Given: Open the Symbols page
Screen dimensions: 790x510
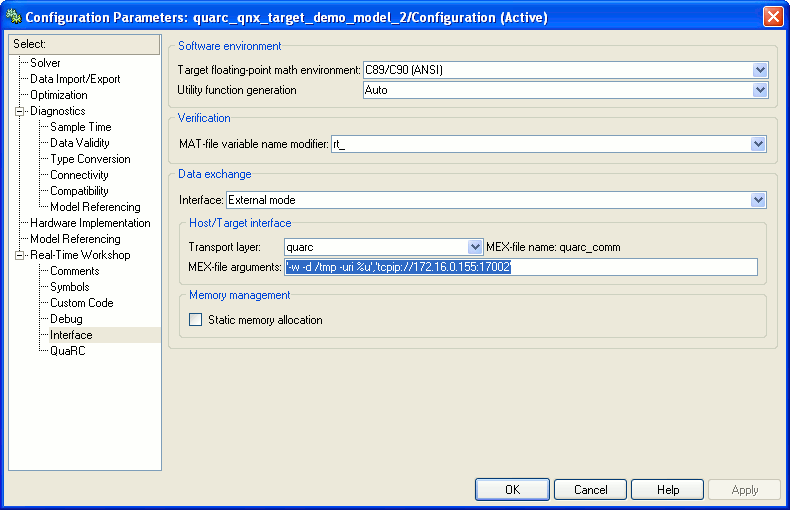Looking at the screenshot, I should click(70, 287).
